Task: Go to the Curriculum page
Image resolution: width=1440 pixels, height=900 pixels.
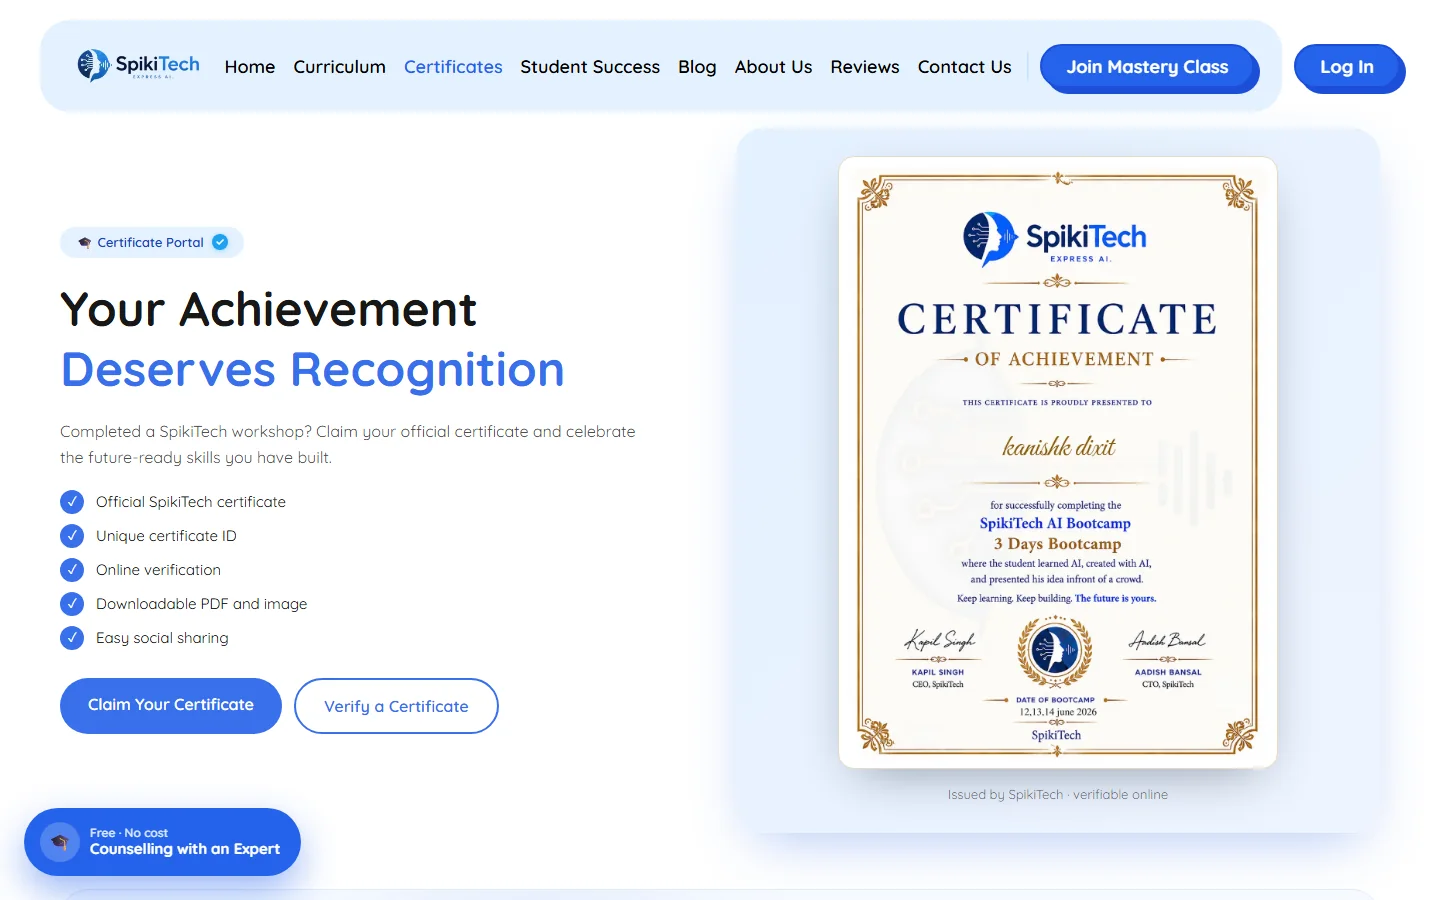Action: 339,67
